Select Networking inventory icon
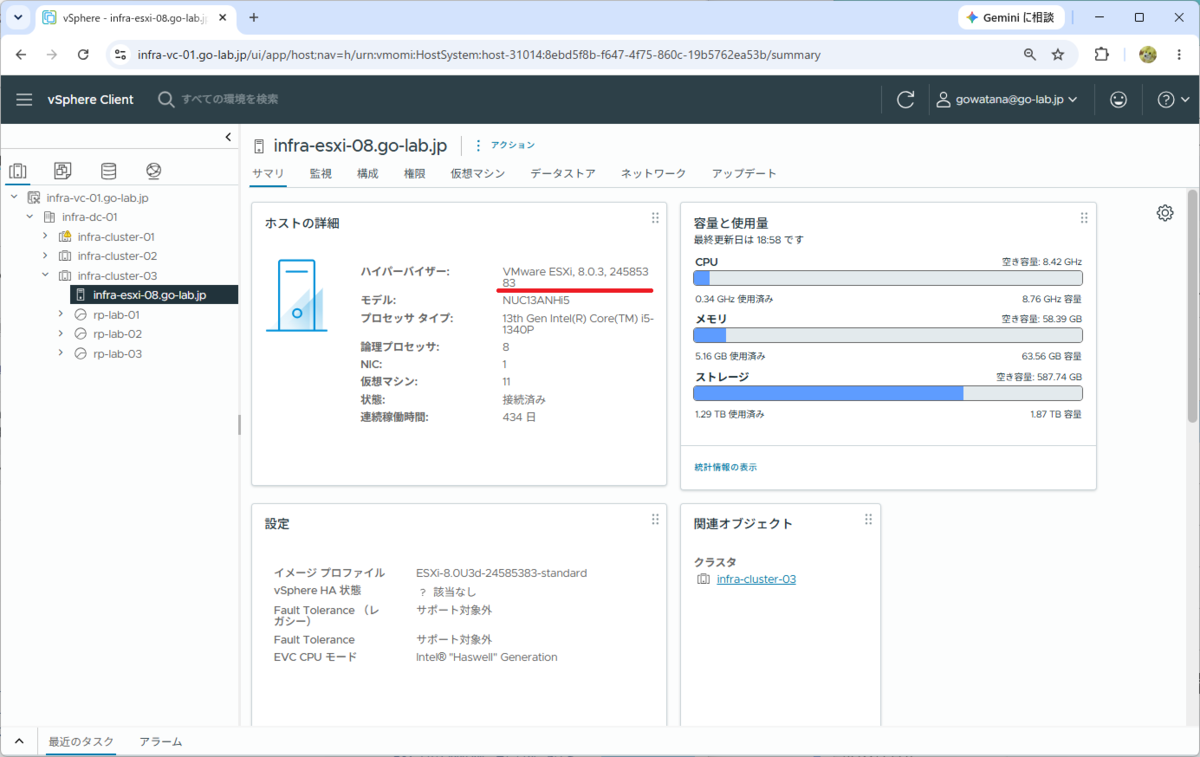The height and width of the screenshot is (757, 1200). (x=153, y=171)
